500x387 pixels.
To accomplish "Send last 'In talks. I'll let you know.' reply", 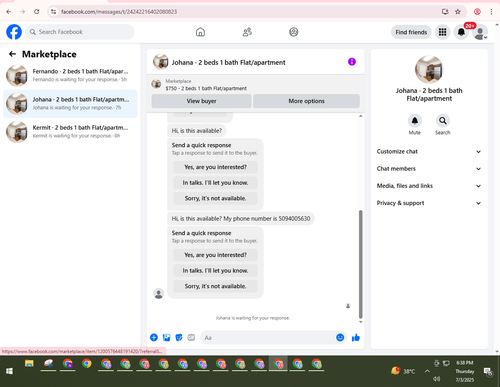I will pyautogui.click(x=215, y=271).
